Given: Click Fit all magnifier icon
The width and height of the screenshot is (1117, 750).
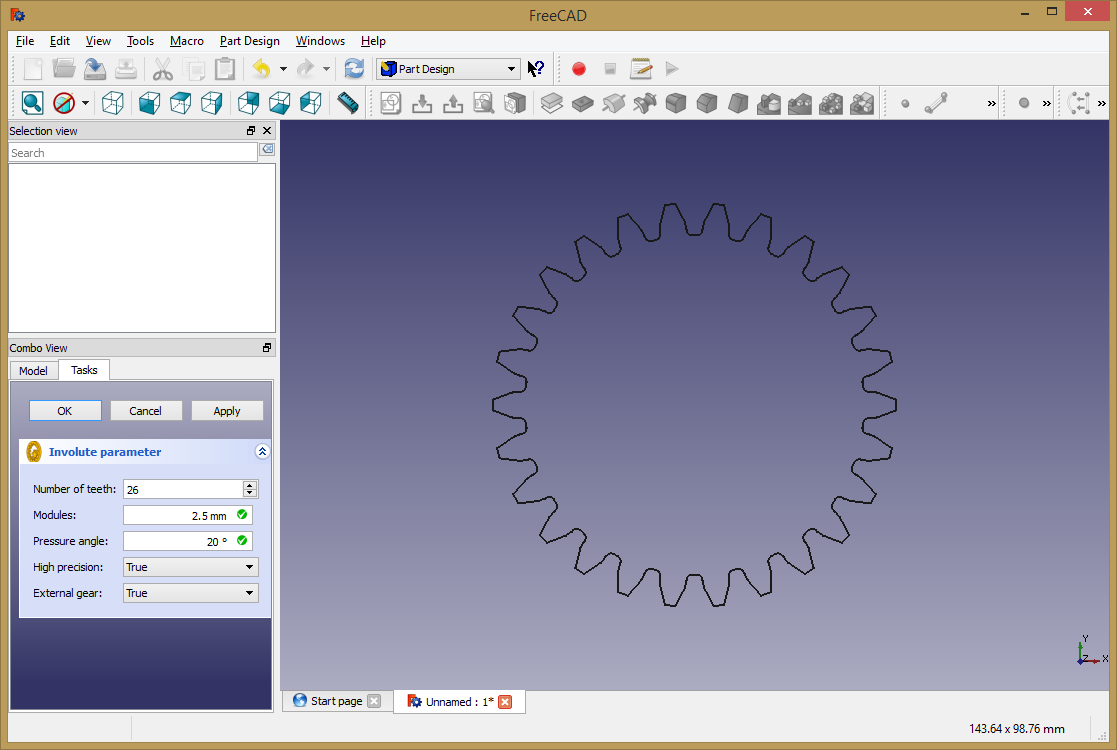Looking at the screenshot, I should coord(33,103).
